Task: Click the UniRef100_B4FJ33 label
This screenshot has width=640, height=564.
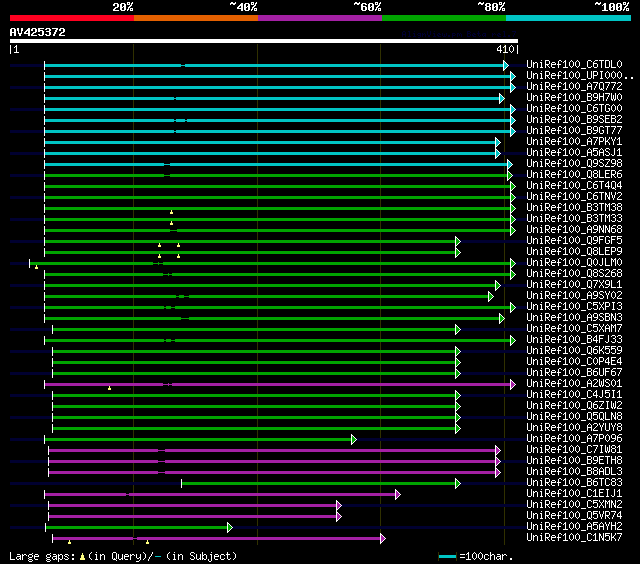Action: 574,340
